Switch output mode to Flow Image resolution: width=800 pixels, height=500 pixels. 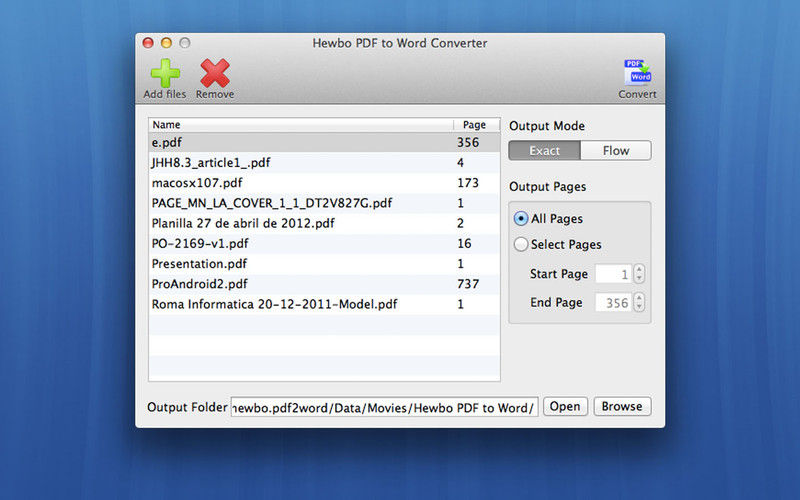click(616, 151)
